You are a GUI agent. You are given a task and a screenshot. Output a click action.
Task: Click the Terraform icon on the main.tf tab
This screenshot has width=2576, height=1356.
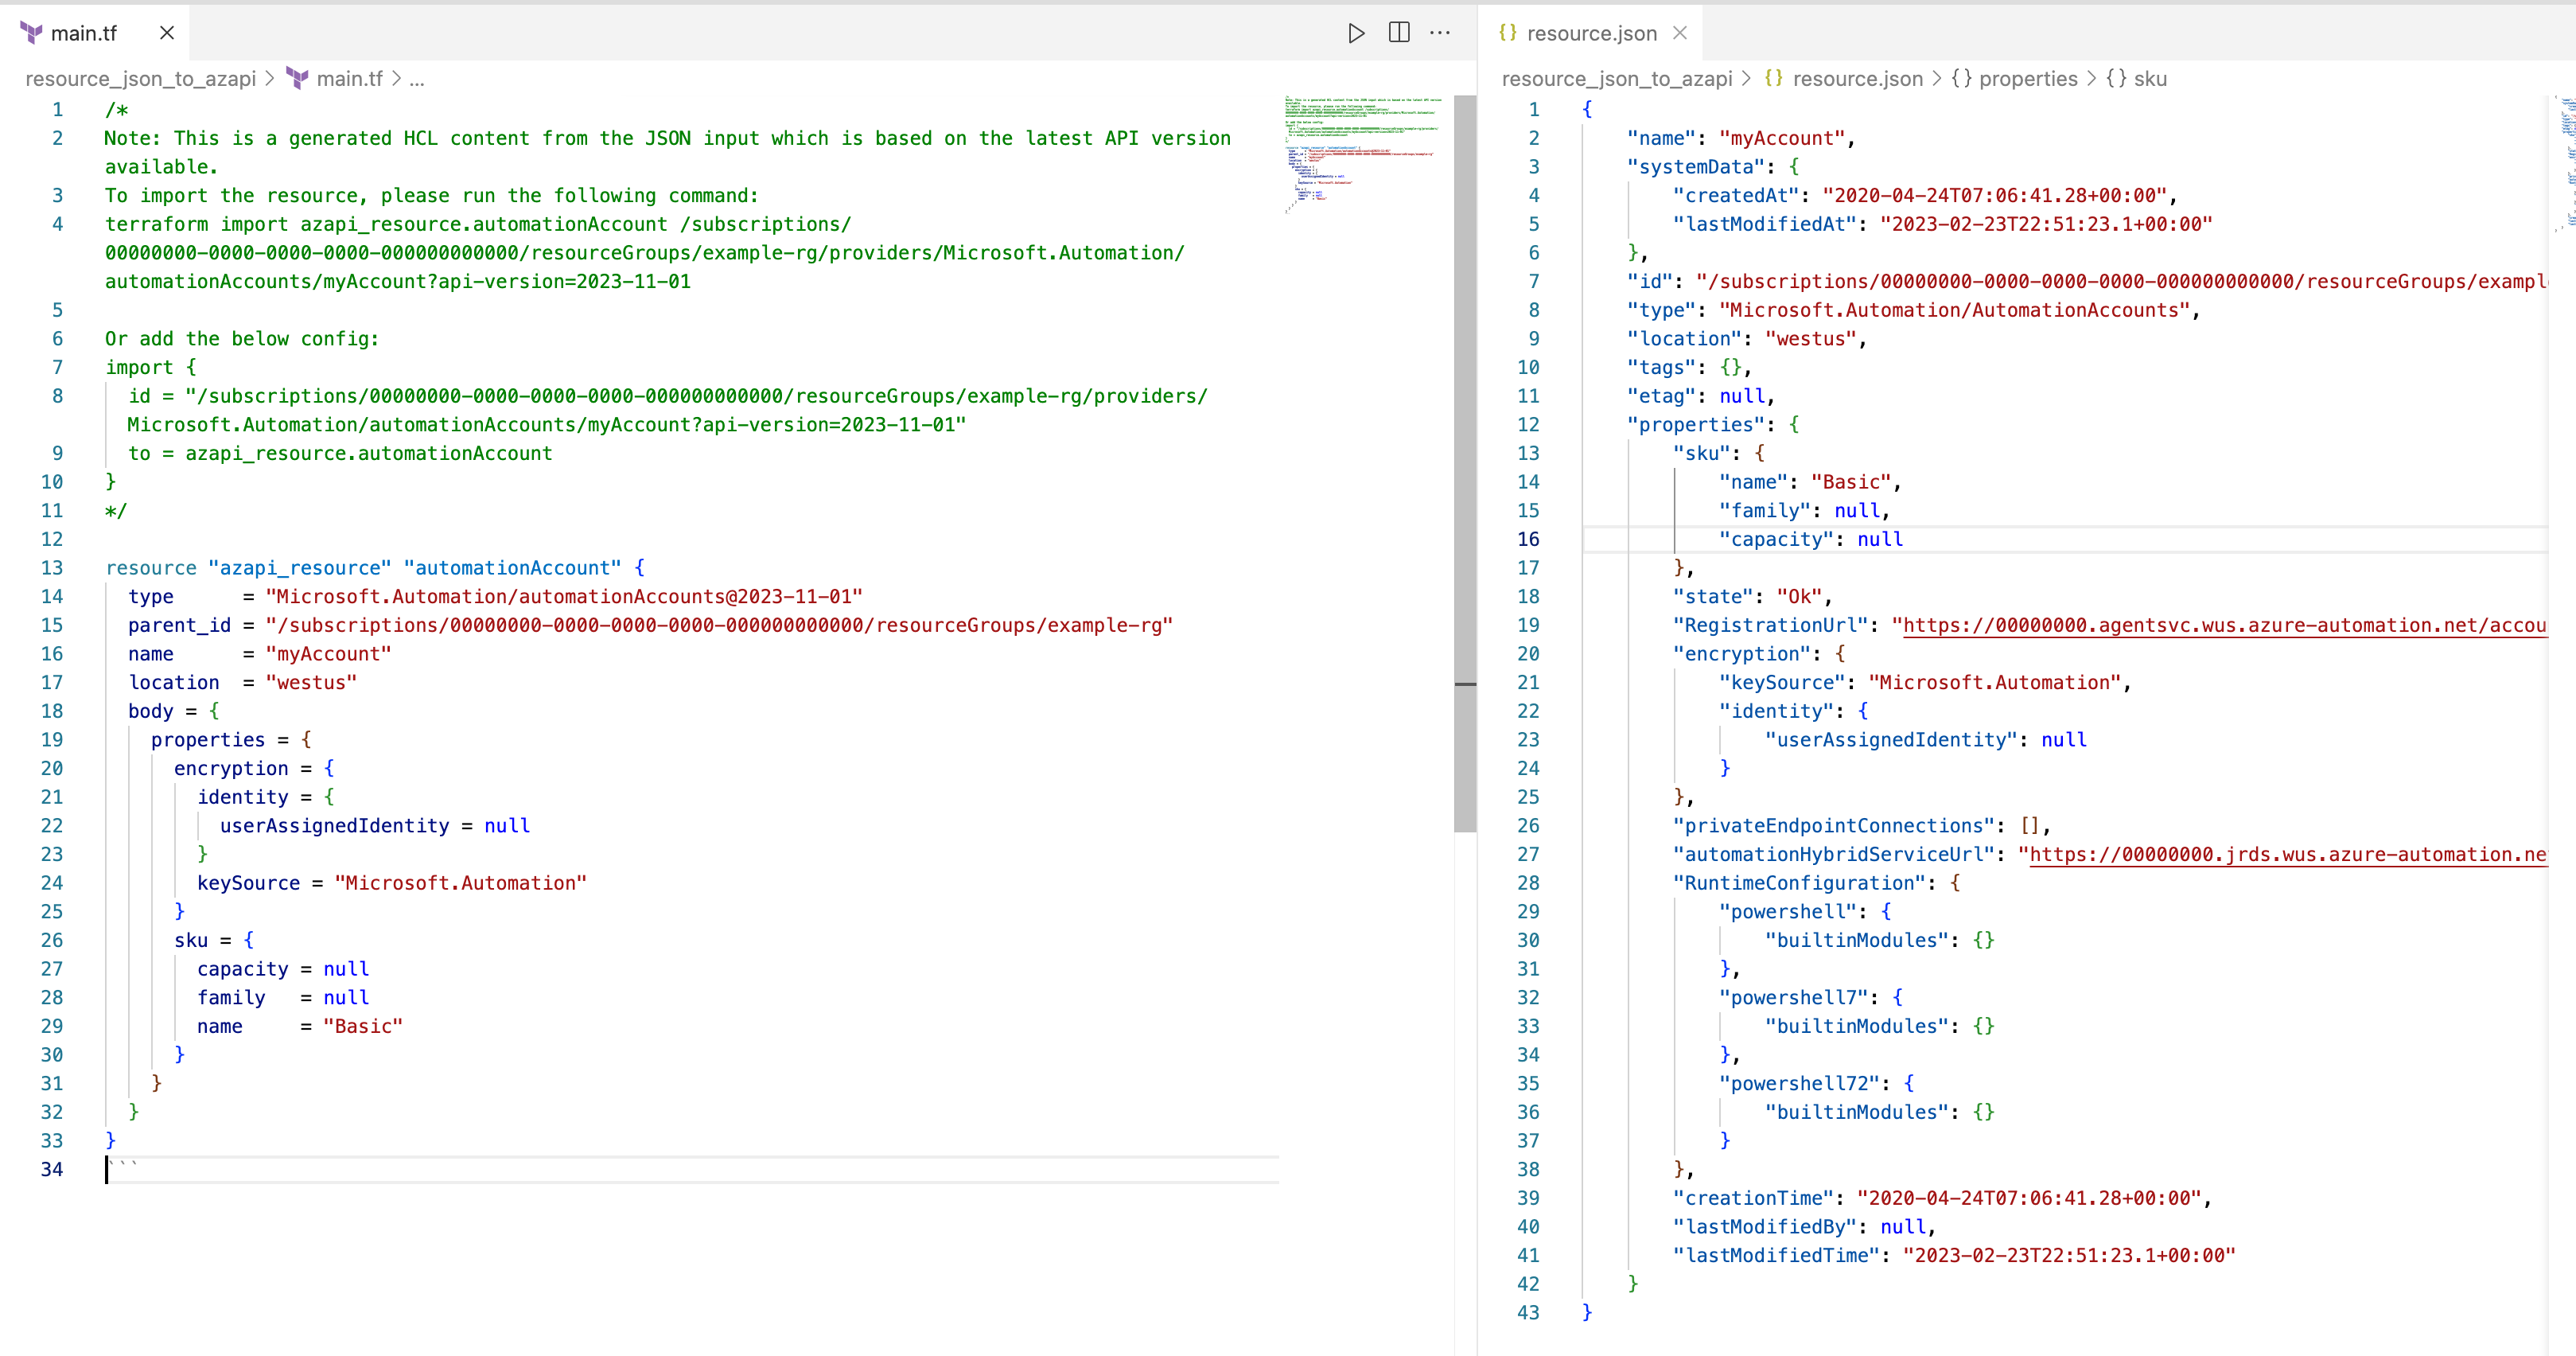coord(31,33)
